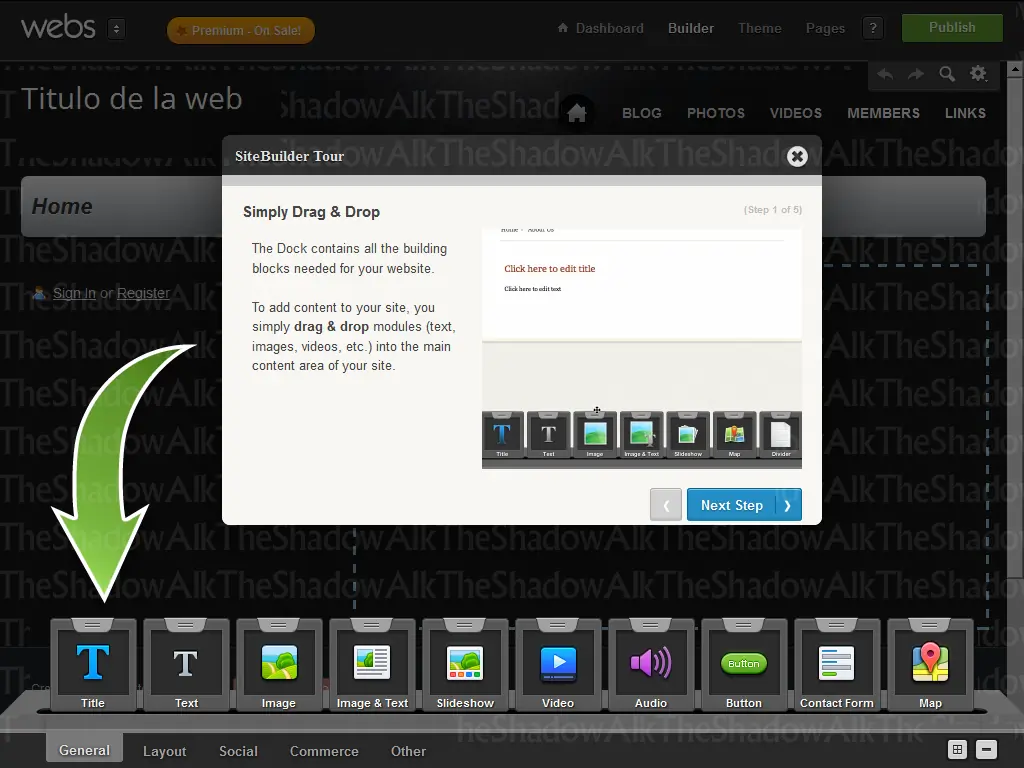1024x768 pixels.
Task: Click the home icon in the site navigation
Action: pyautogui.click(x=577, y=113)
